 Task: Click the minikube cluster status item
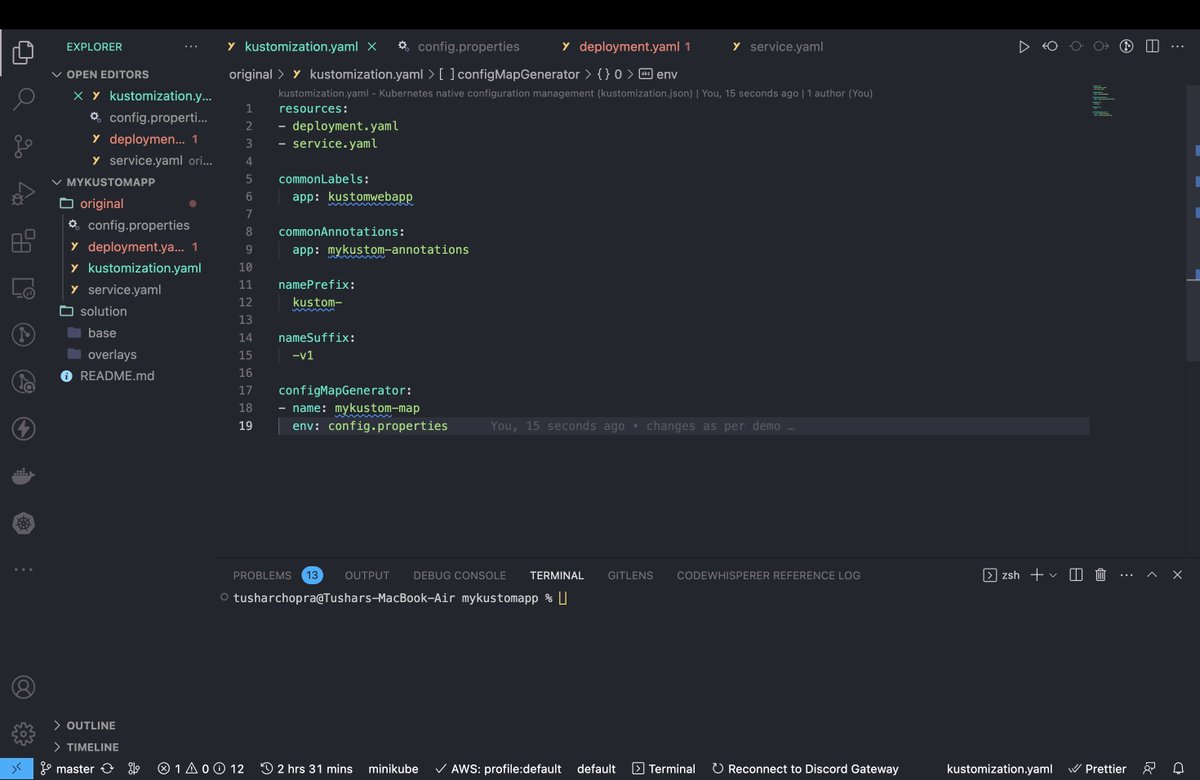[x=392, y=769]
